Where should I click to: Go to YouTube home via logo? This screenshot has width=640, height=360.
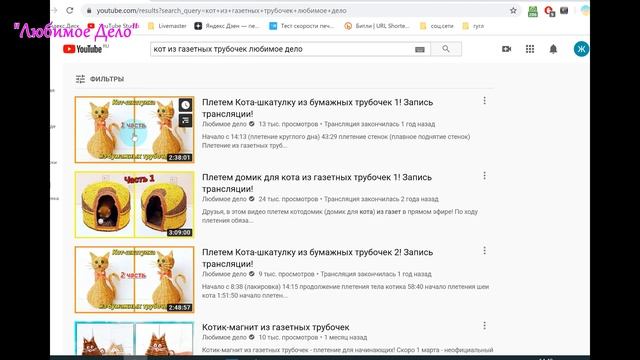[83, 49]
